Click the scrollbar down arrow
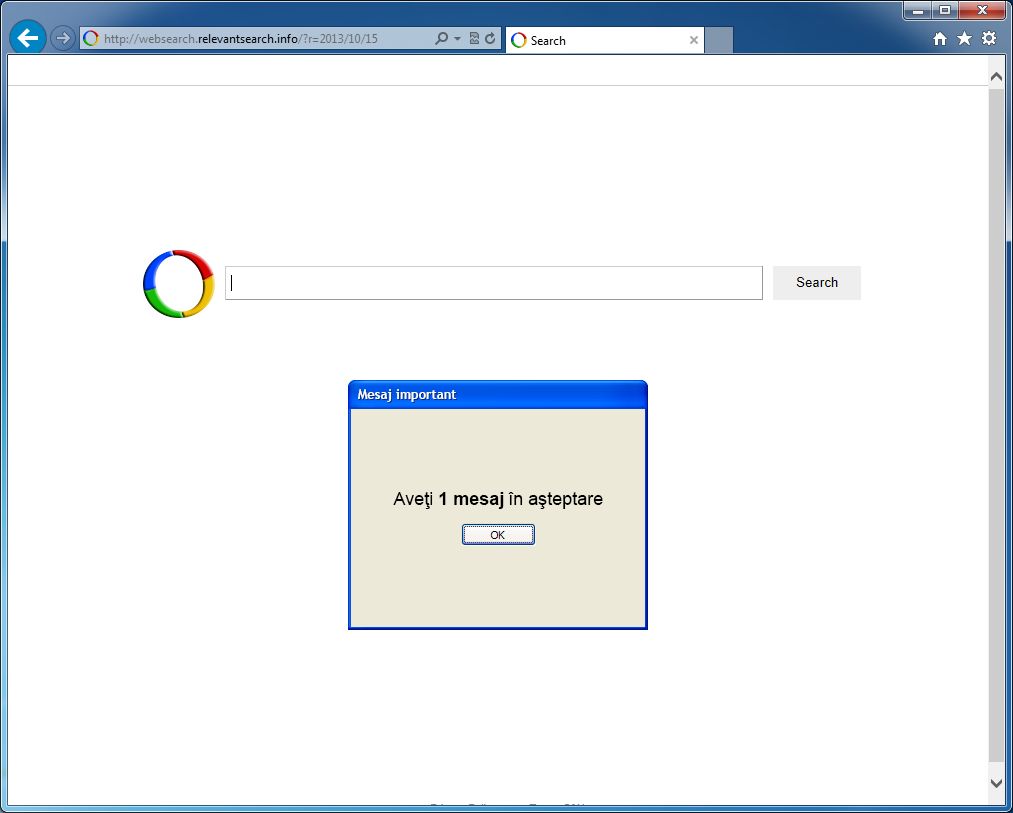The image size is (1013, 813). click(x=996, y=783)
